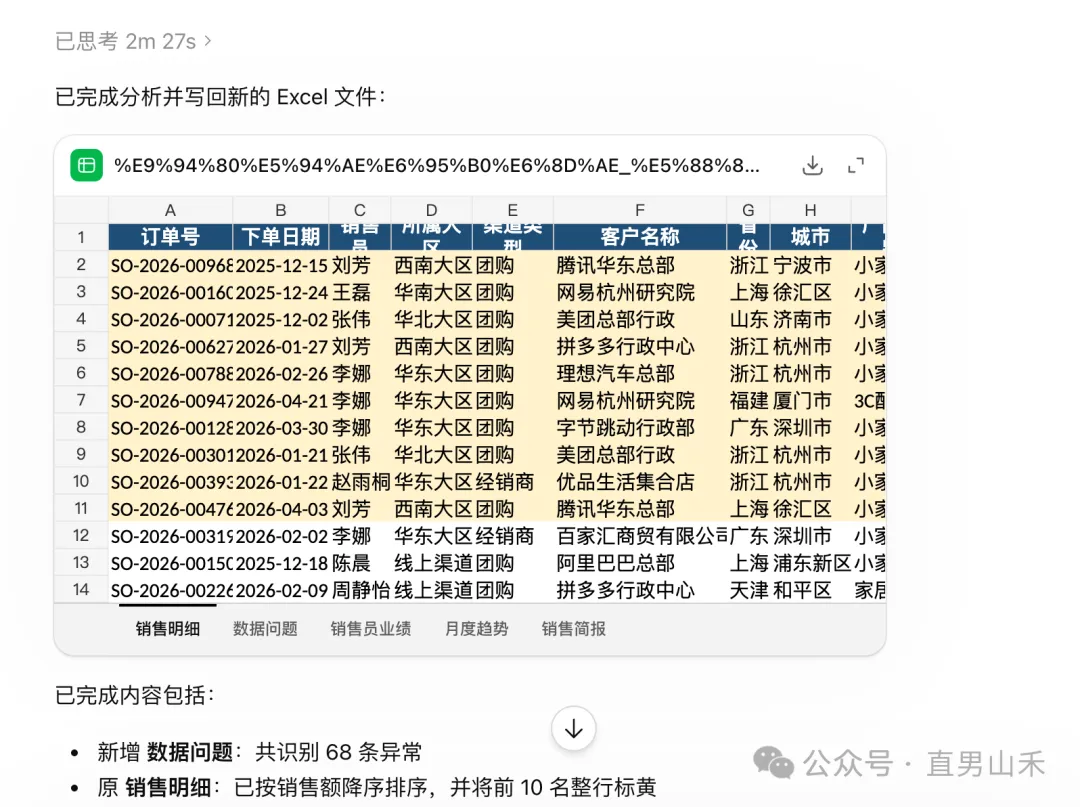Select salesperson cell 陈晨
The height and width of the screenshot is (807, 1080).
tap(360, 563)
